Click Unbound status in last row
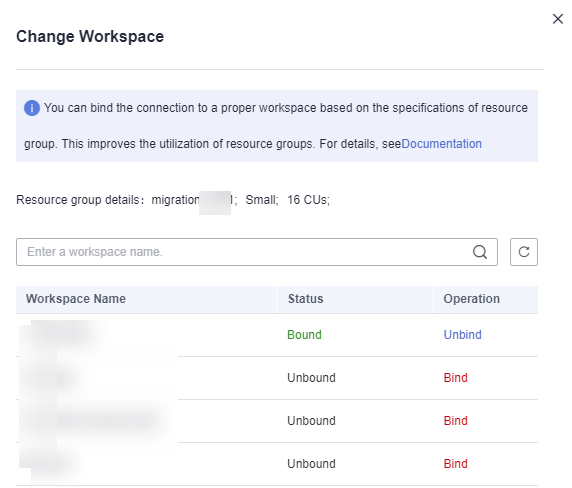 coord(311,464)
